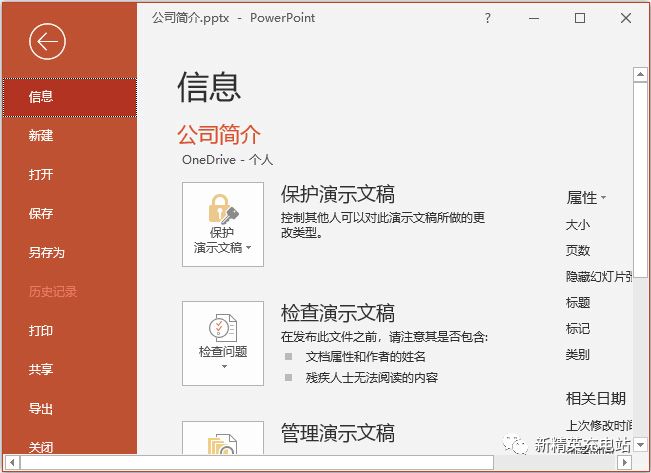This screenshot has width=651, height=473.
Task: Minimize the PowerPoint window
Action: tap(534, 18)
